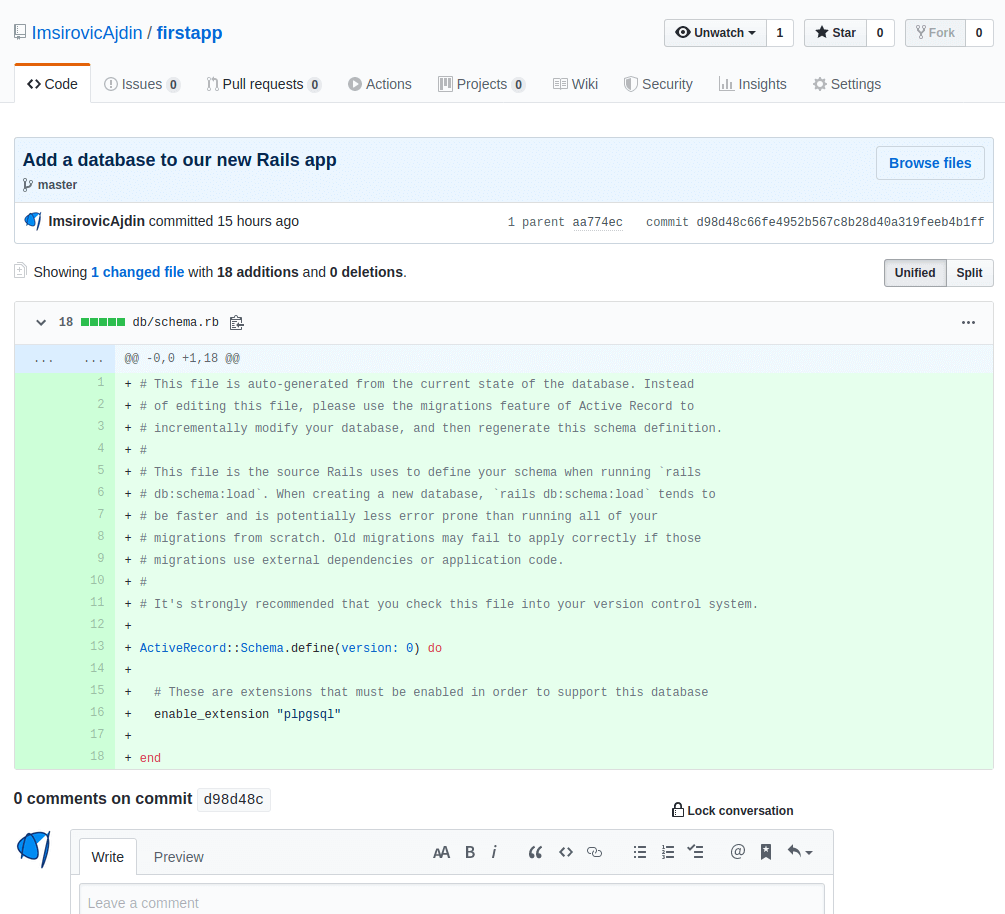Click the Browse files button

[930, 163]
